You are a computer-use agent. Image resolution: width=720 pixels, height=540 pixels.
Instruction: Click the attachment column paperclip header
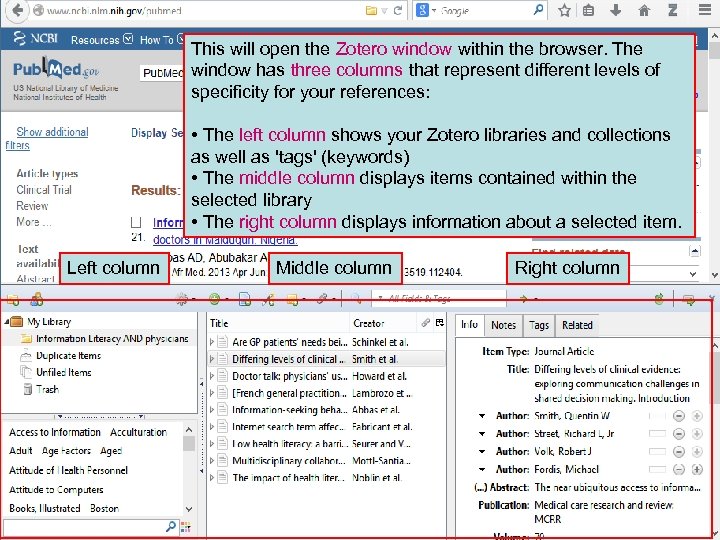[425, 323]
